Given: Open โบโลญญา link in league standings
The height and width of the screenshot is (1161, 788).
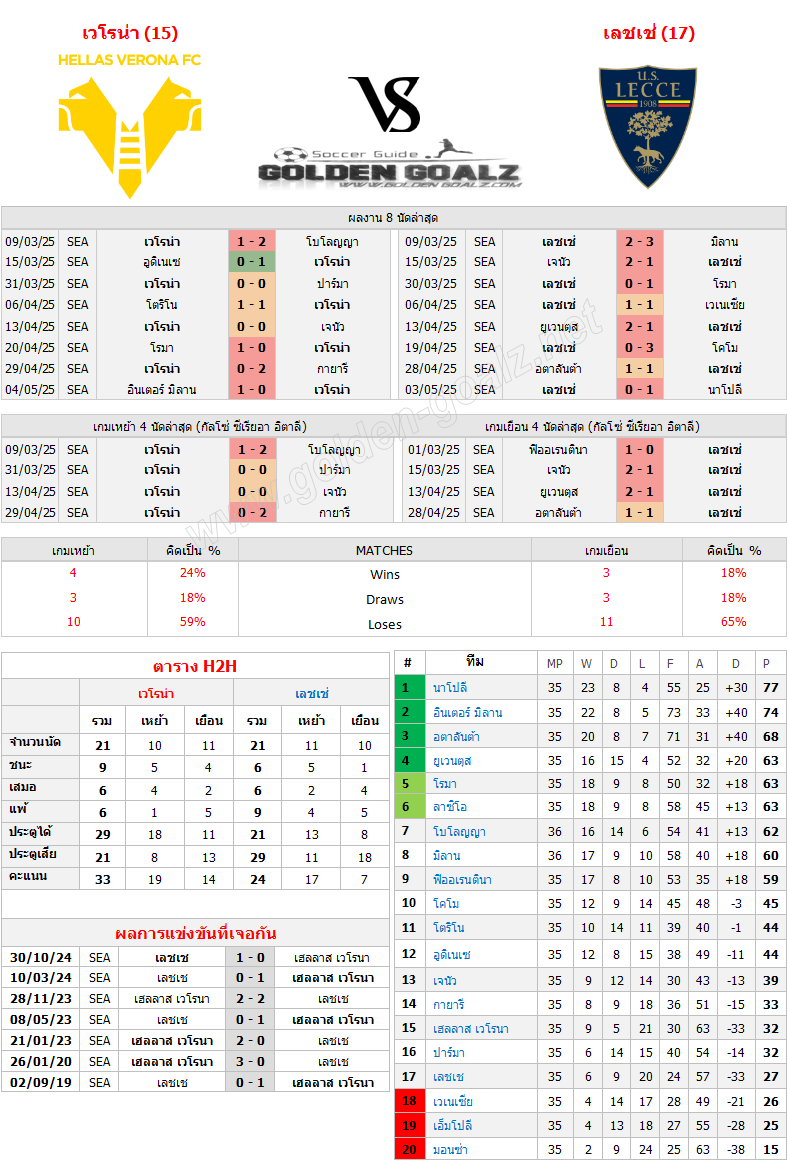Looking at the screenshot, I should pyautogui.click(x=460, y=832).
